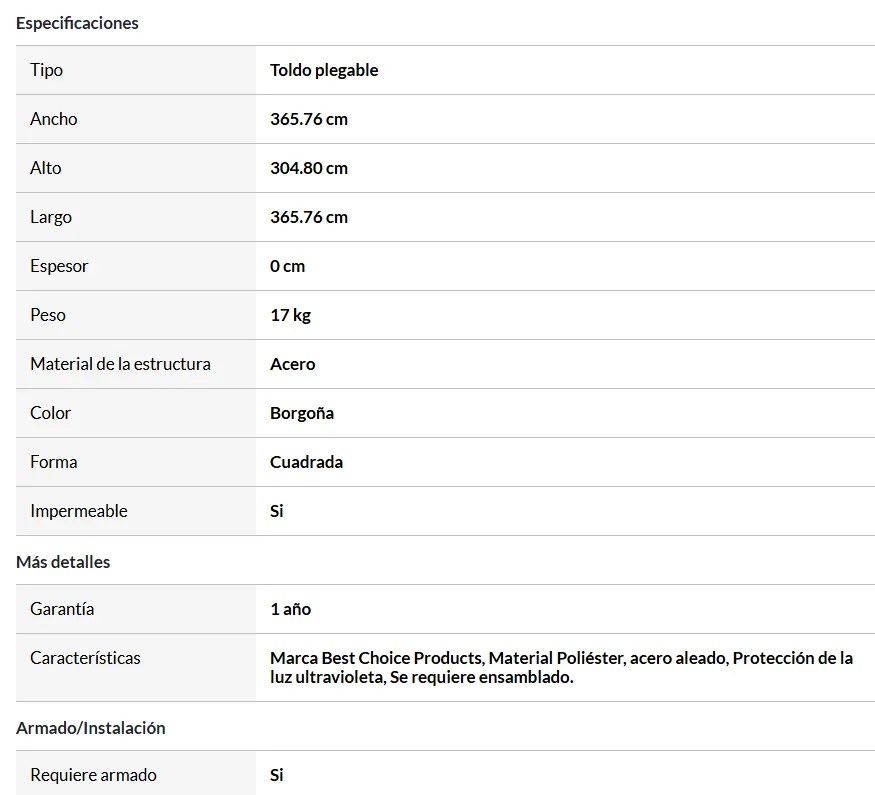The width and height of the screenshot is (875, 795).
Task: Click Material de la estructura label
Action: click(x=121, y=364)
